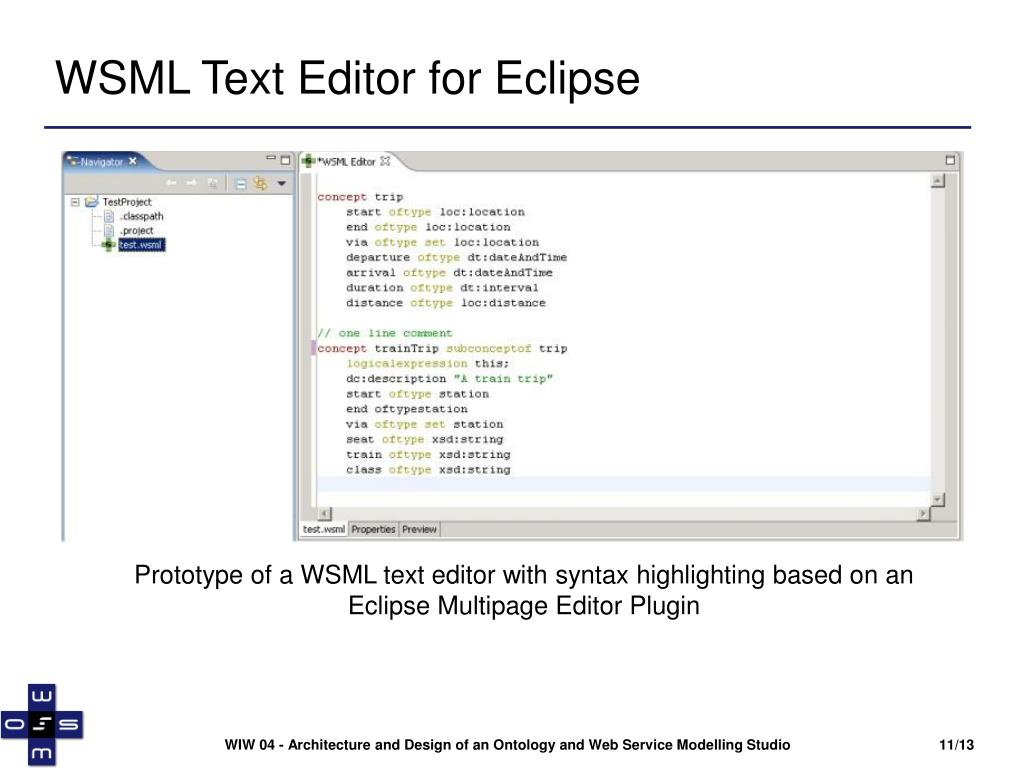Screen dimensions: 1024x768
Task: Click the line 'end oftypestation'
Action: tap(406, 409)
